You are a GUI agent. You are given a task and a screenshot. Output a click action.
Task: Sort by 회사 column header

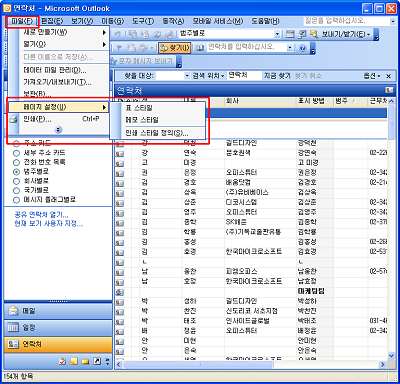point(260,100)
